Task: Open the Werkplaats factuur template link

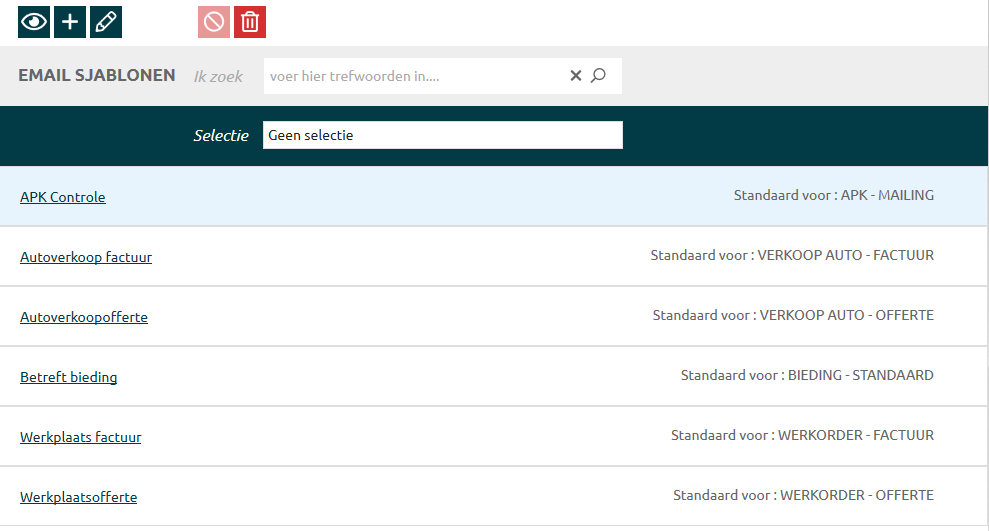Action: pyautogui.click(x=80, y=437)
